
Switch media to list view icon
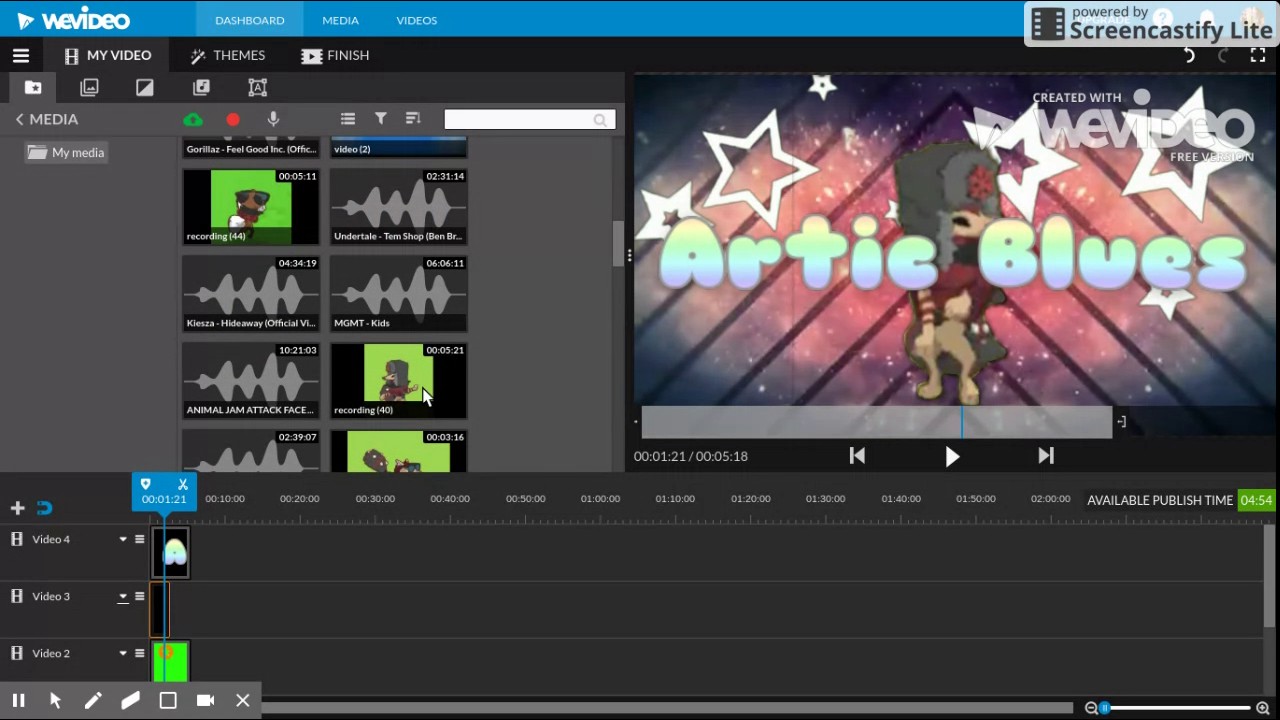[x=348, y=119]
